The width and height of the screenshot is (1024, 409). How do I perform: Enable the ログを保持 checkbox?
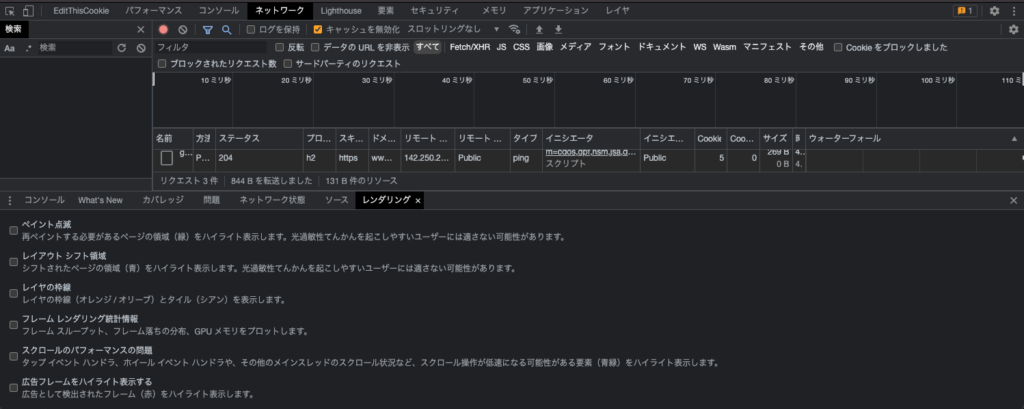pos(252,29)
